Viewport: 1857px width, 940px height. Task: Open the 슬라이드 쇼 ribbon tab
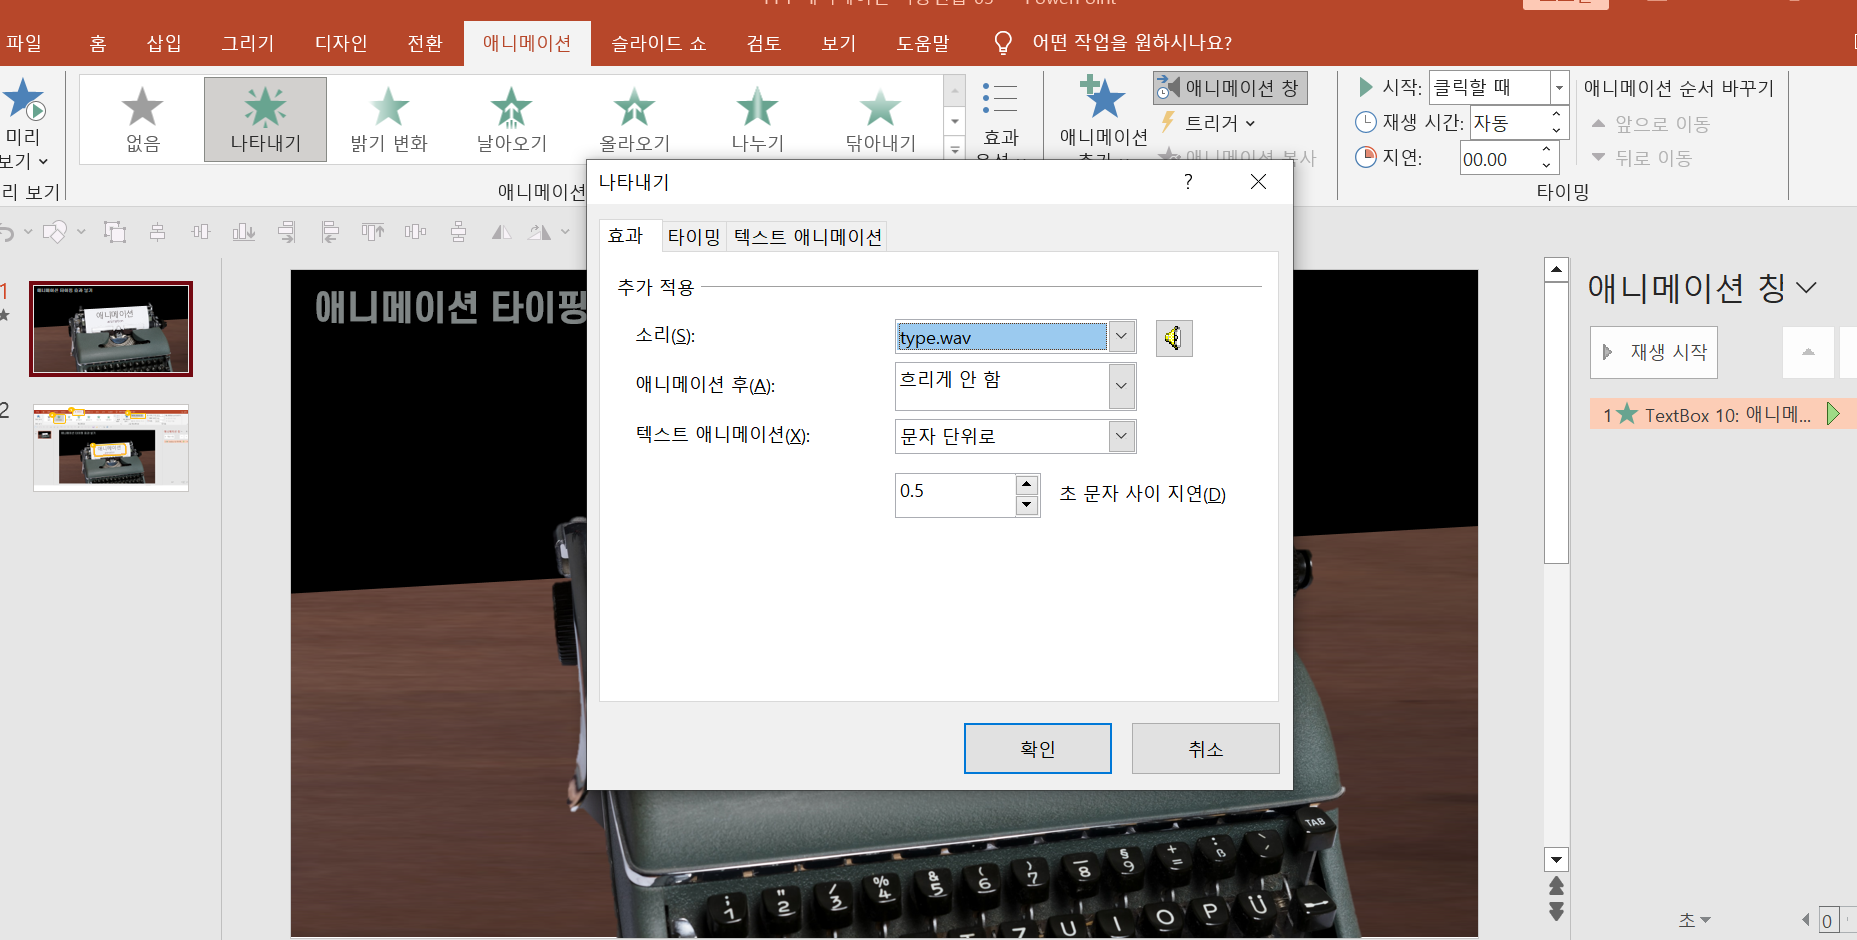[x=657, y=42]
